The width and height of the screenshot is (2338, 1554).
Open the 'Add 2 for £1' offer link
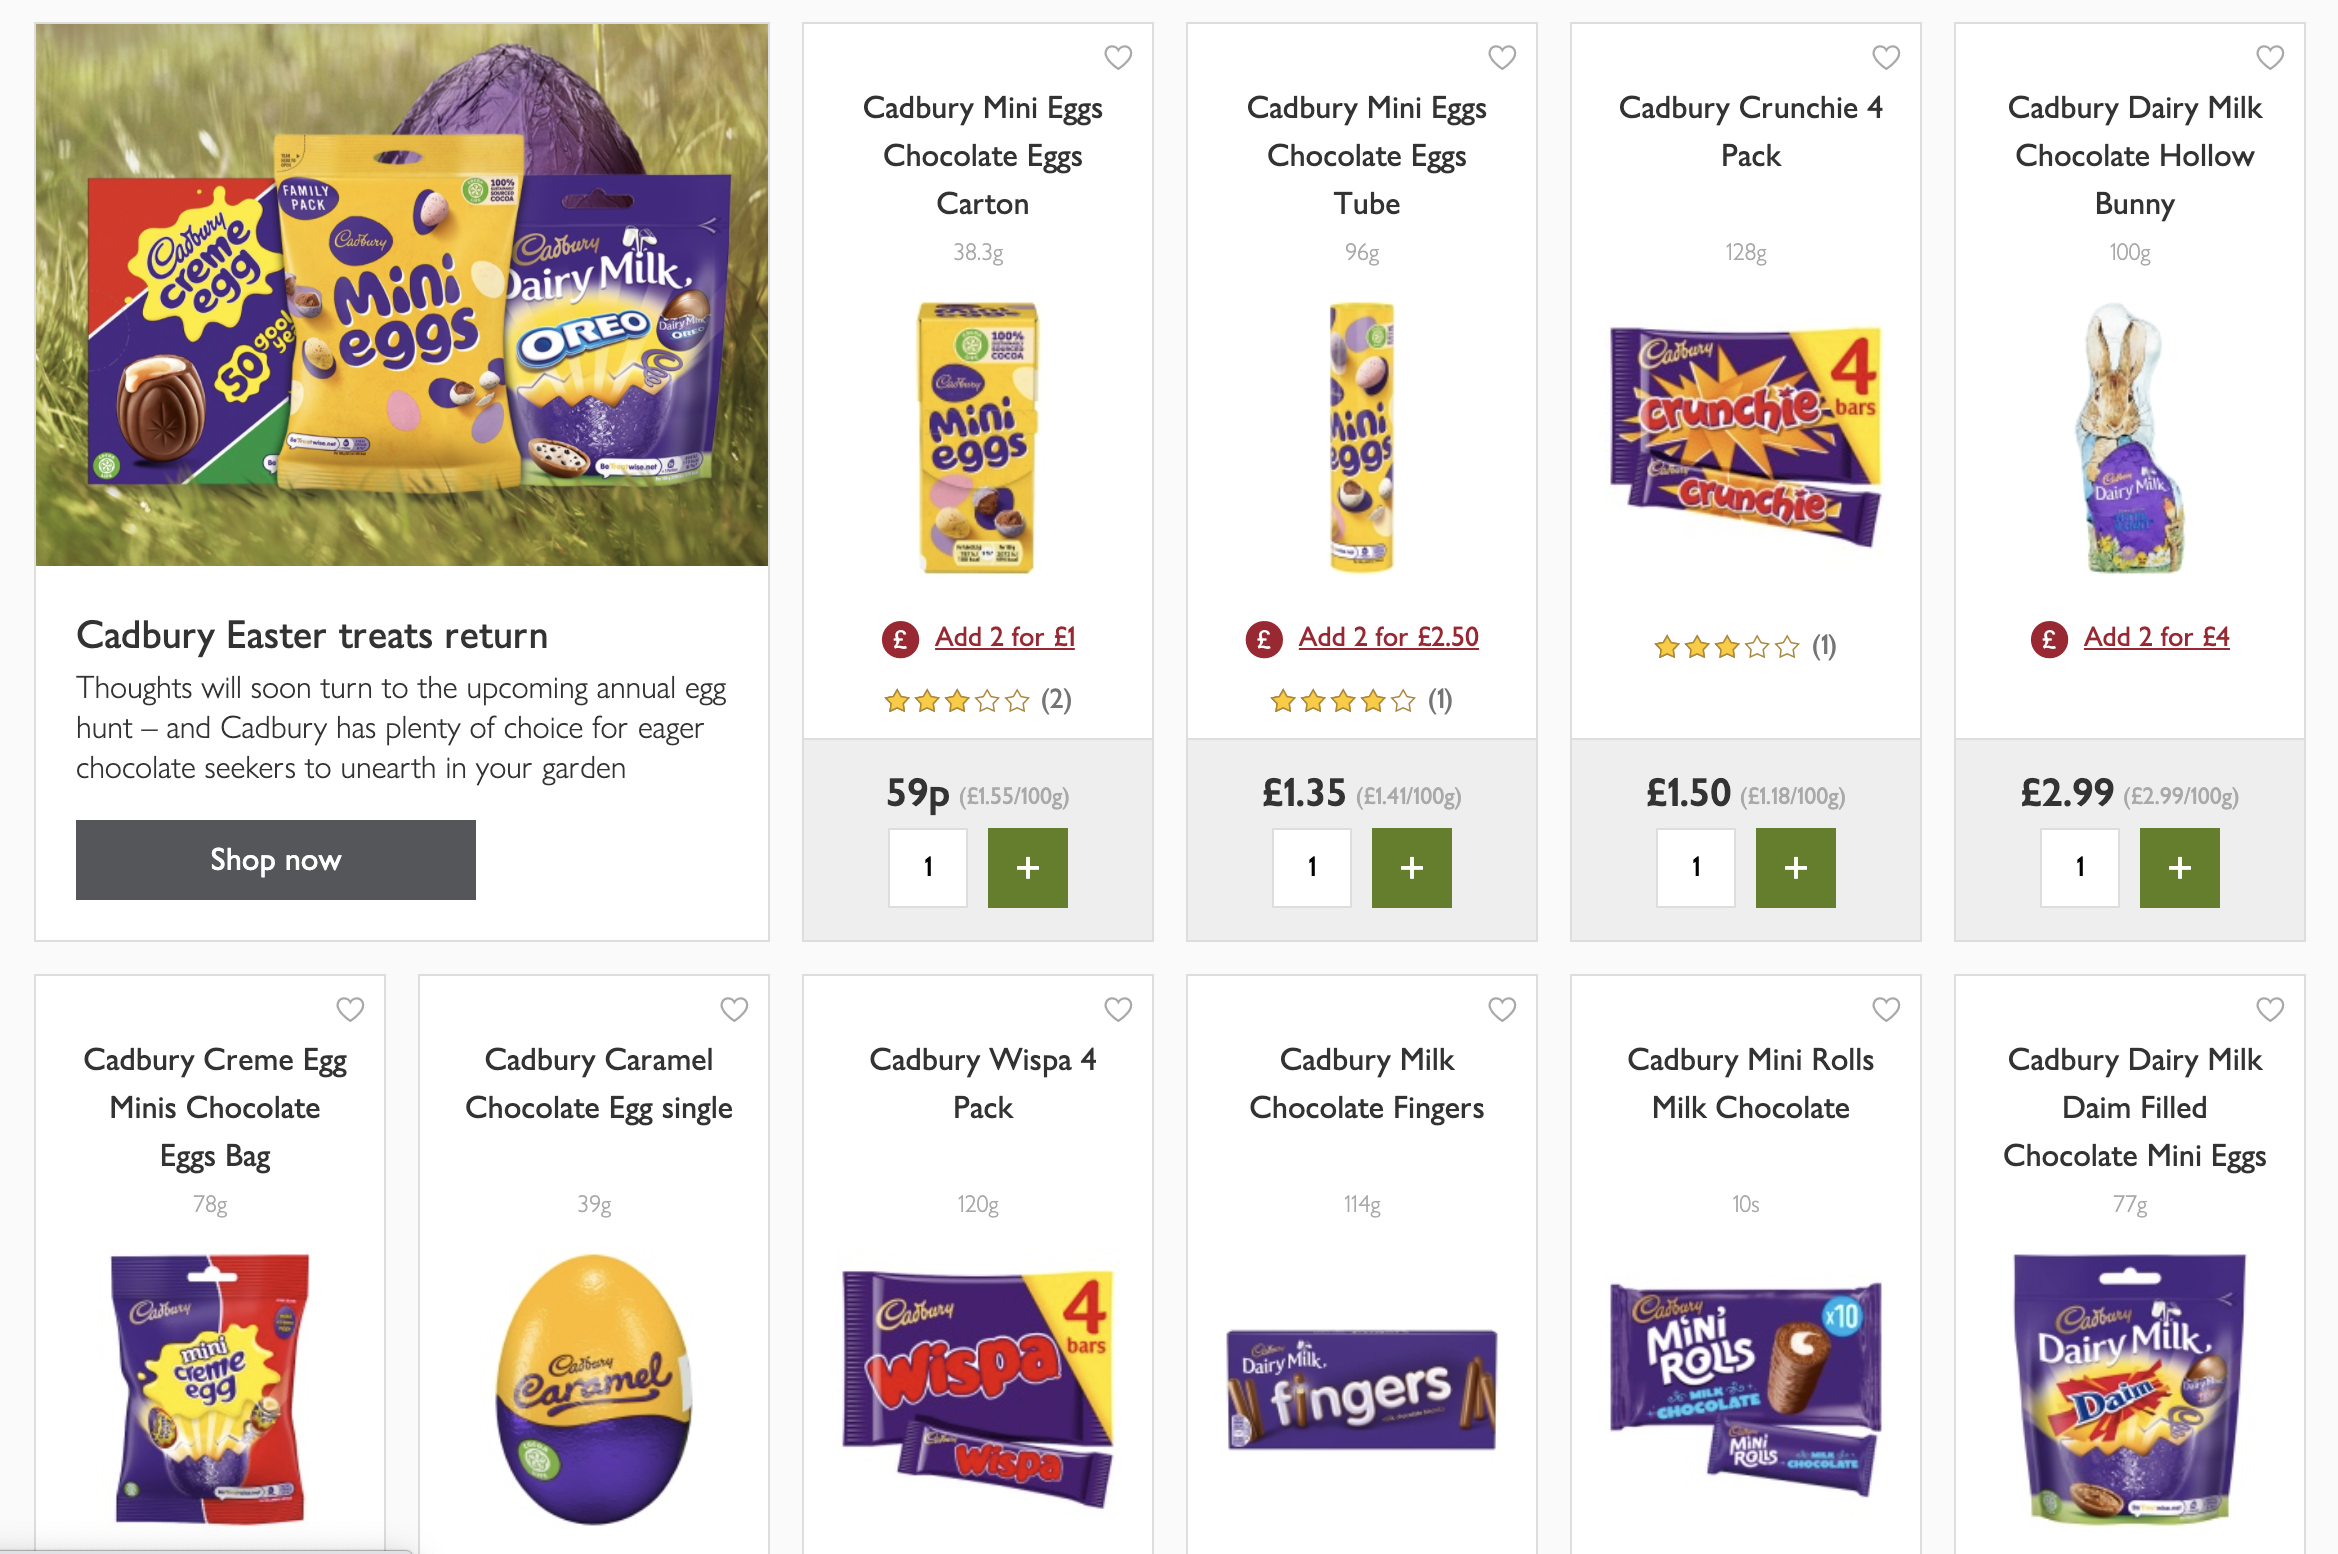tap(1004, 637)
